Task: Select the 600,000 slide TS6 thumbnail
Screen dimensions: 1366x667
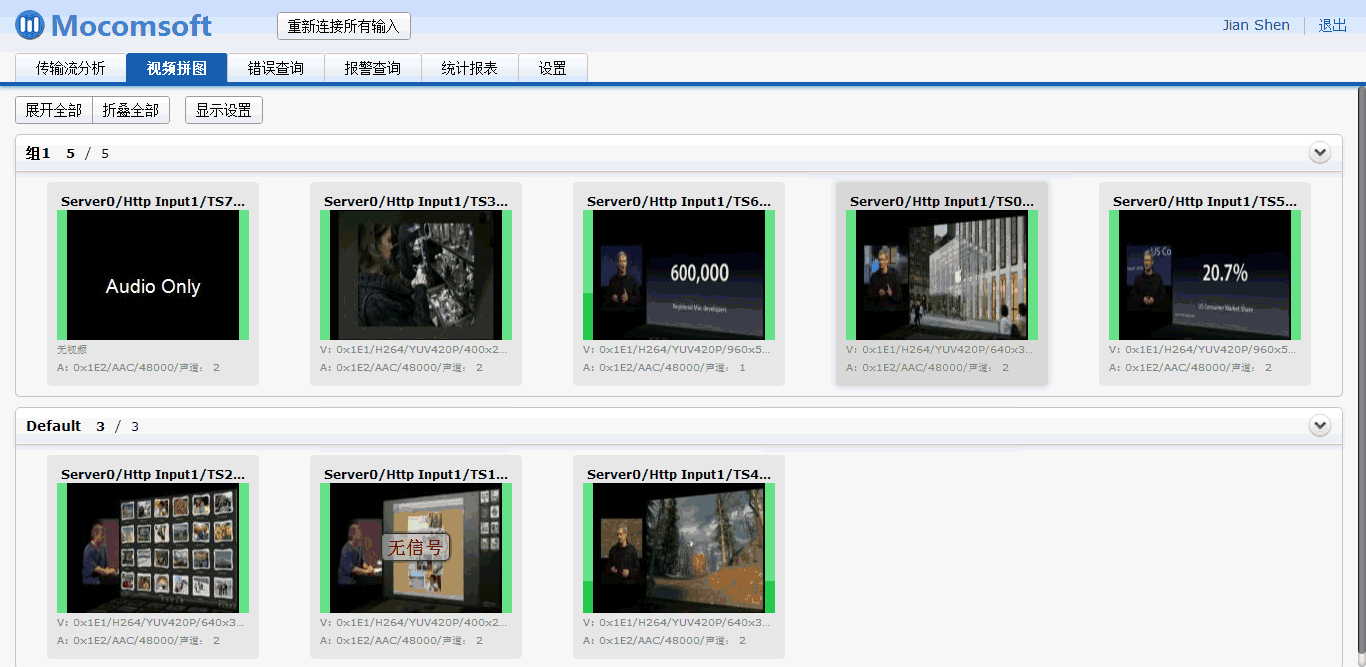Action: (x=678, y=275)
